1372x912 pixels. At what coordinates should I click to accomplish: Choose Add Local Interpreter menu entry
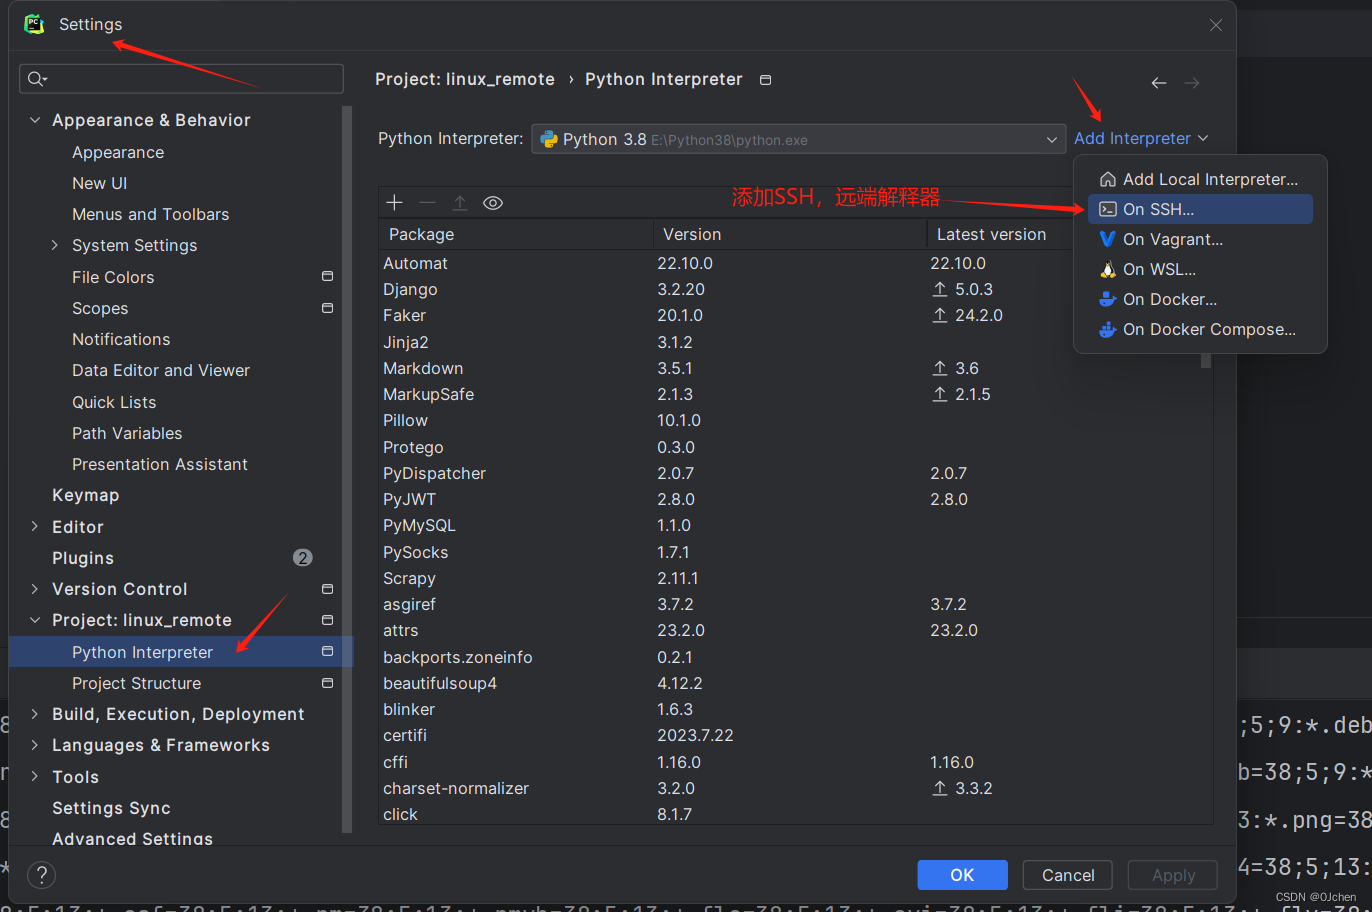point(1200,179)
